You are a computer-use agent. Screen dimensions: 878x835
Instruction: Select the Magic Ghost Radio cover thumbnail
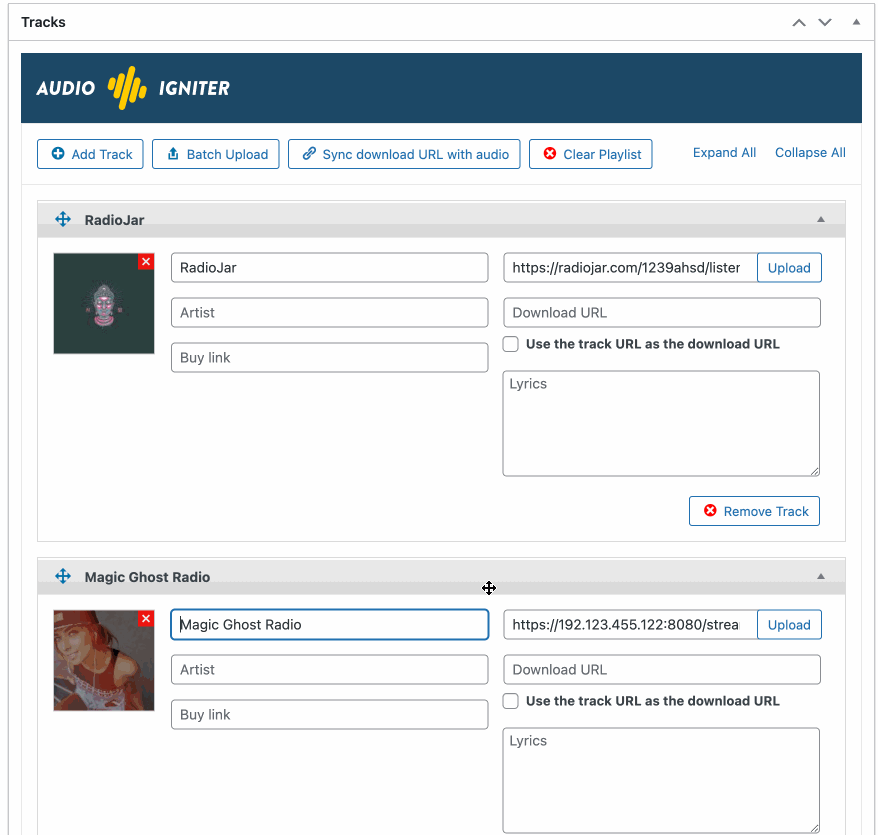point(104,660)
